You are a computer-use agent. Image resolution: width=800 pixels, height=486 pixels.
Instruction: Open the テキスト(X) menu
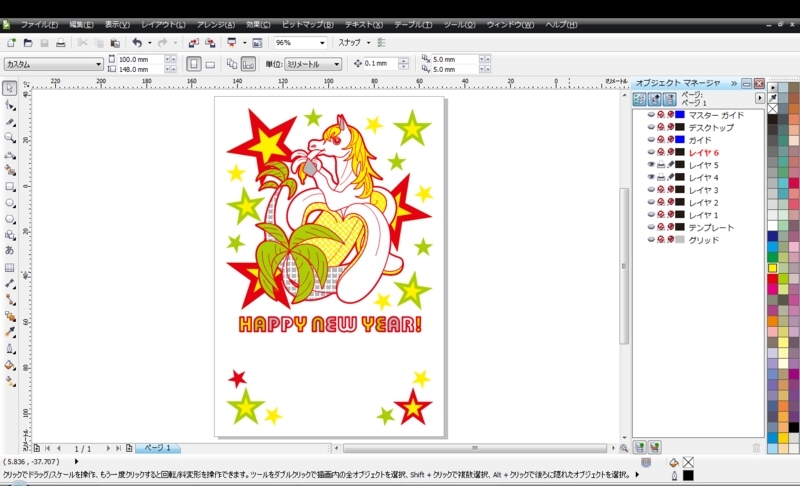point(364,24)
